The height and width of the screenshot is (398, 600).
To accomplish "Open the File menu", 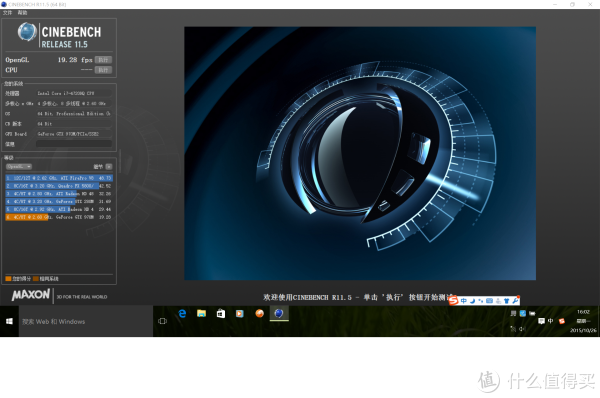I will click(8, 13).
